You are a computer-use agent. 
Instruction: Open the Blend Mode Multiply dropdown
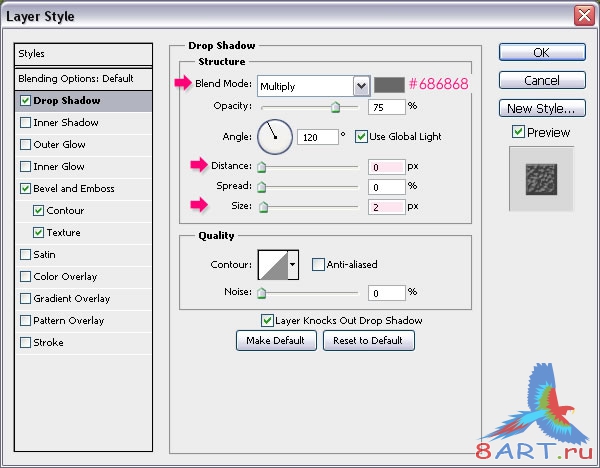(313, 86)
